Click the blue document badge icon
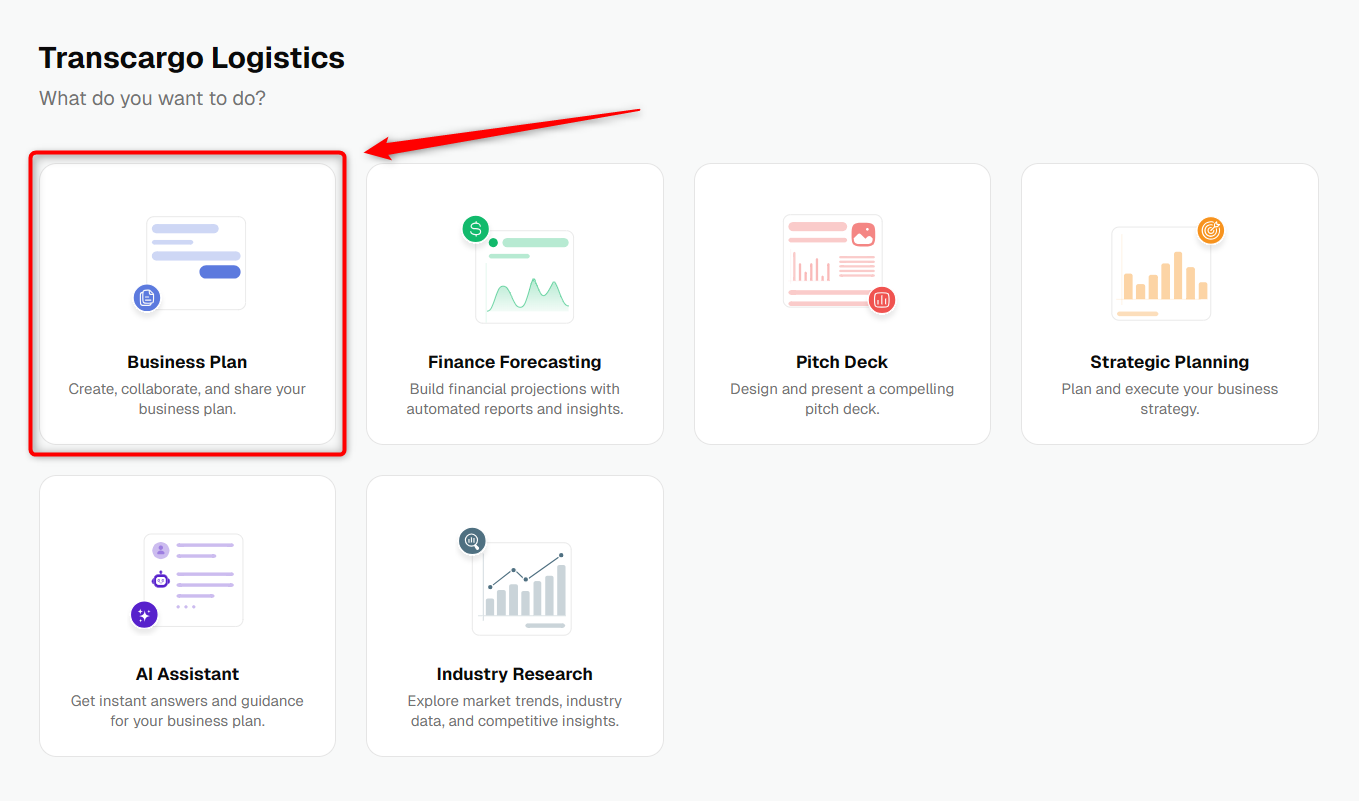The image size is (1359, 801). pyautogui.click(x=147, y=297)
